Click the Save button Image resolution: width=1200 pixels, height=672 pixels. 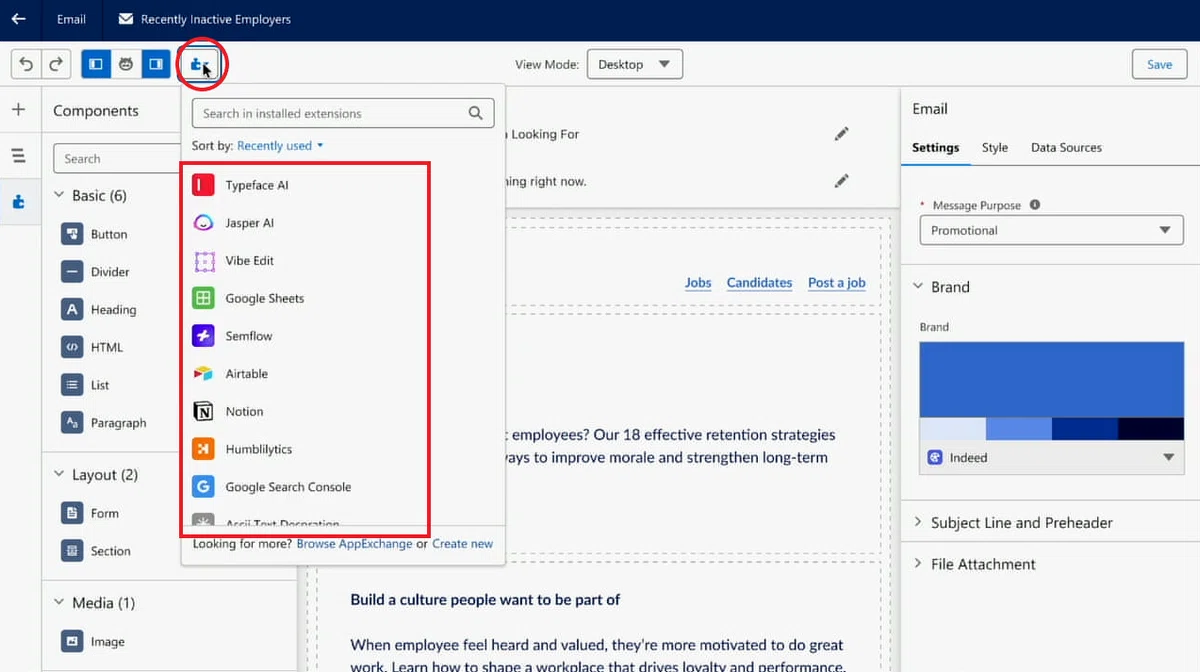pyautogui.click(x=1159, y=64)
